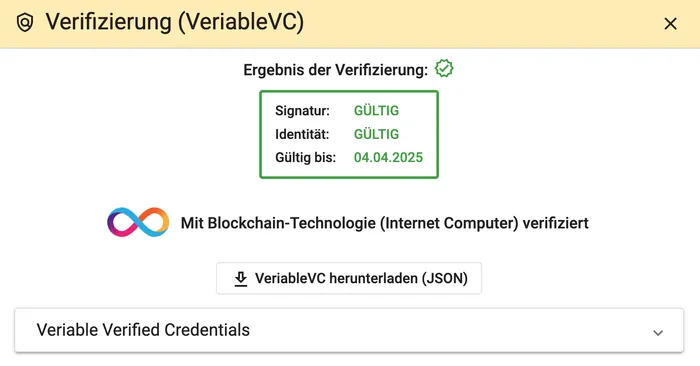Viewport: 700px width, 366px height.
Task: Expand the Veriable Verified Credentials chevron
Action: pyautogui.click(x=658, y=333)
